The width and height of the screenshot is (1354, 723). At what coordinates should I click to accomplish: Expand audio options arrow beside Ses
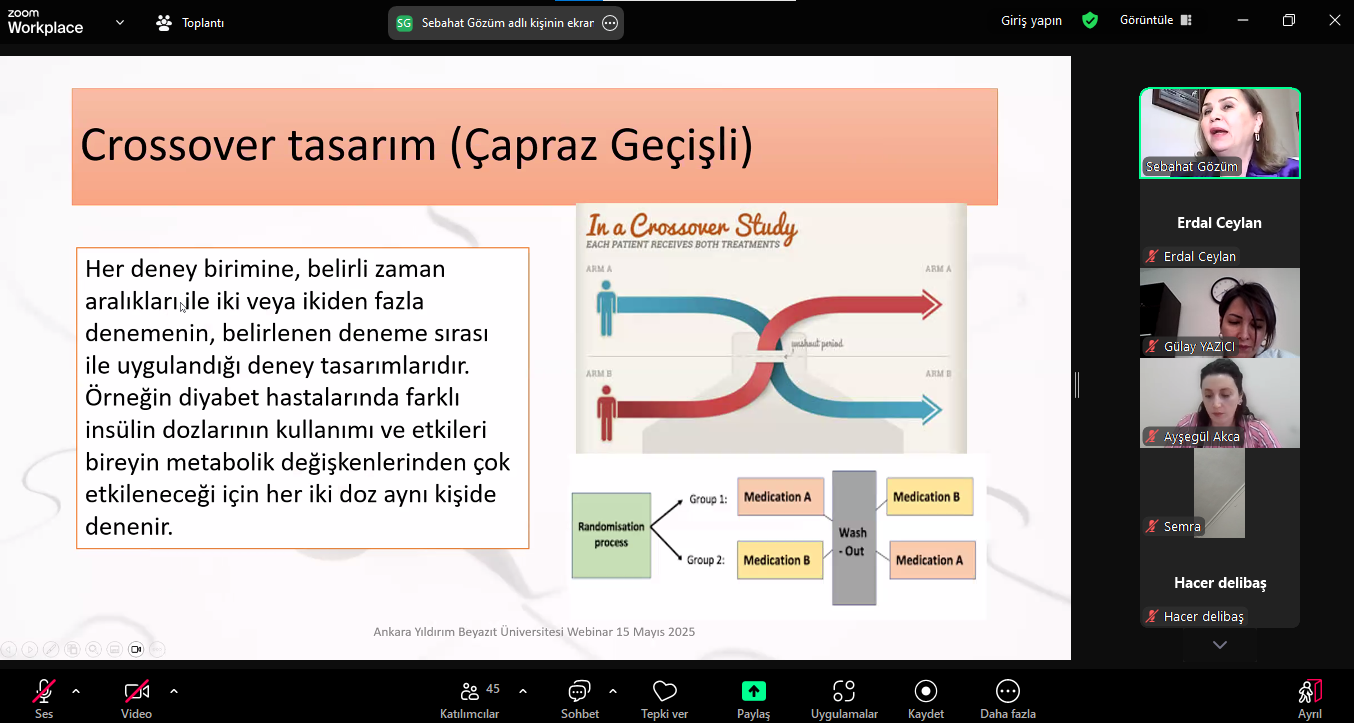coord(76,691)
